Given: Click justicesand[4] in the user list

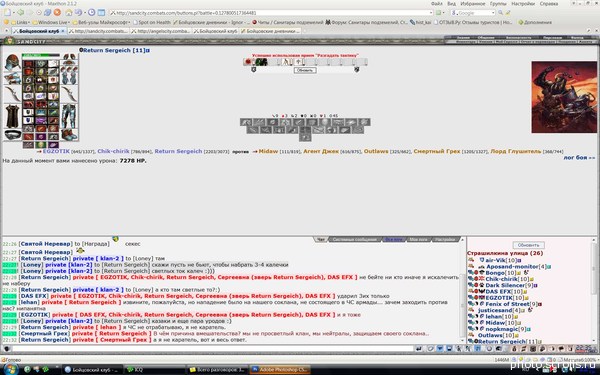Looking at the screenshot, I should (499, 310).
